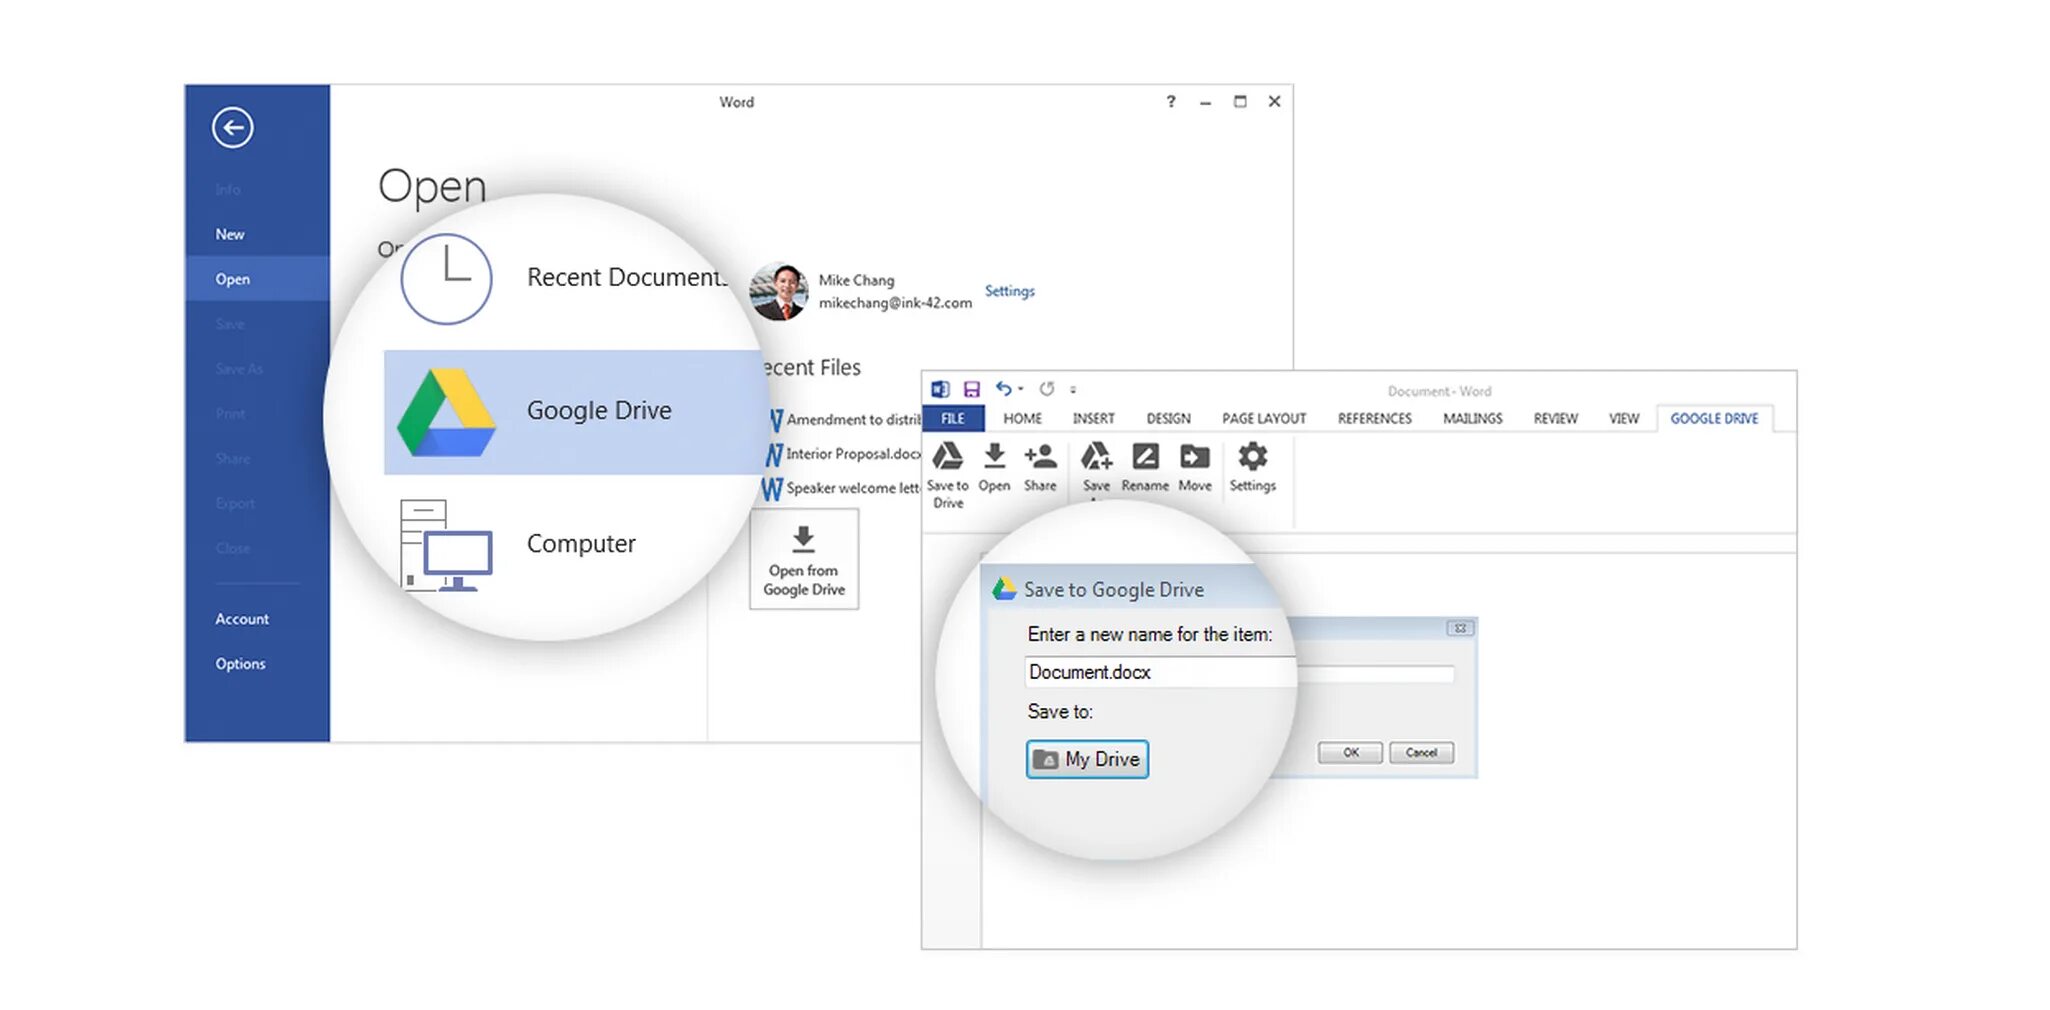
Task: Expand the Undo history dropdown arrow
Action: tap(1020, 389)
